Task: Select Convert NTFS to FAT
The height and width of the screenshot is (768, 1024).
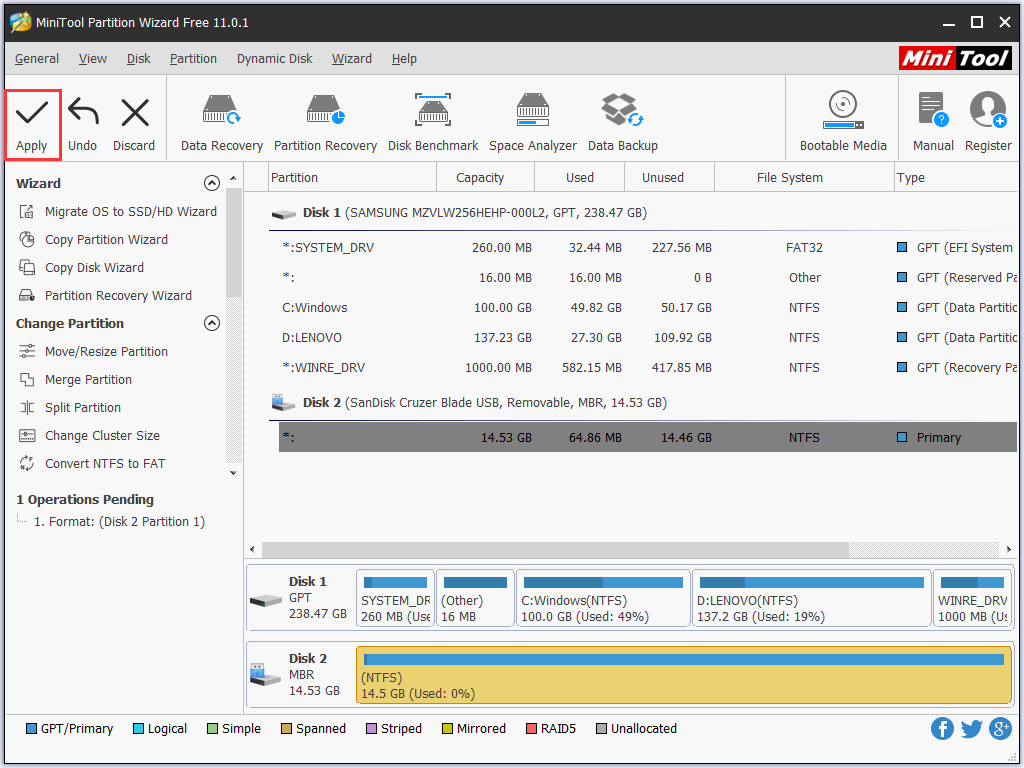Action: 92,464
